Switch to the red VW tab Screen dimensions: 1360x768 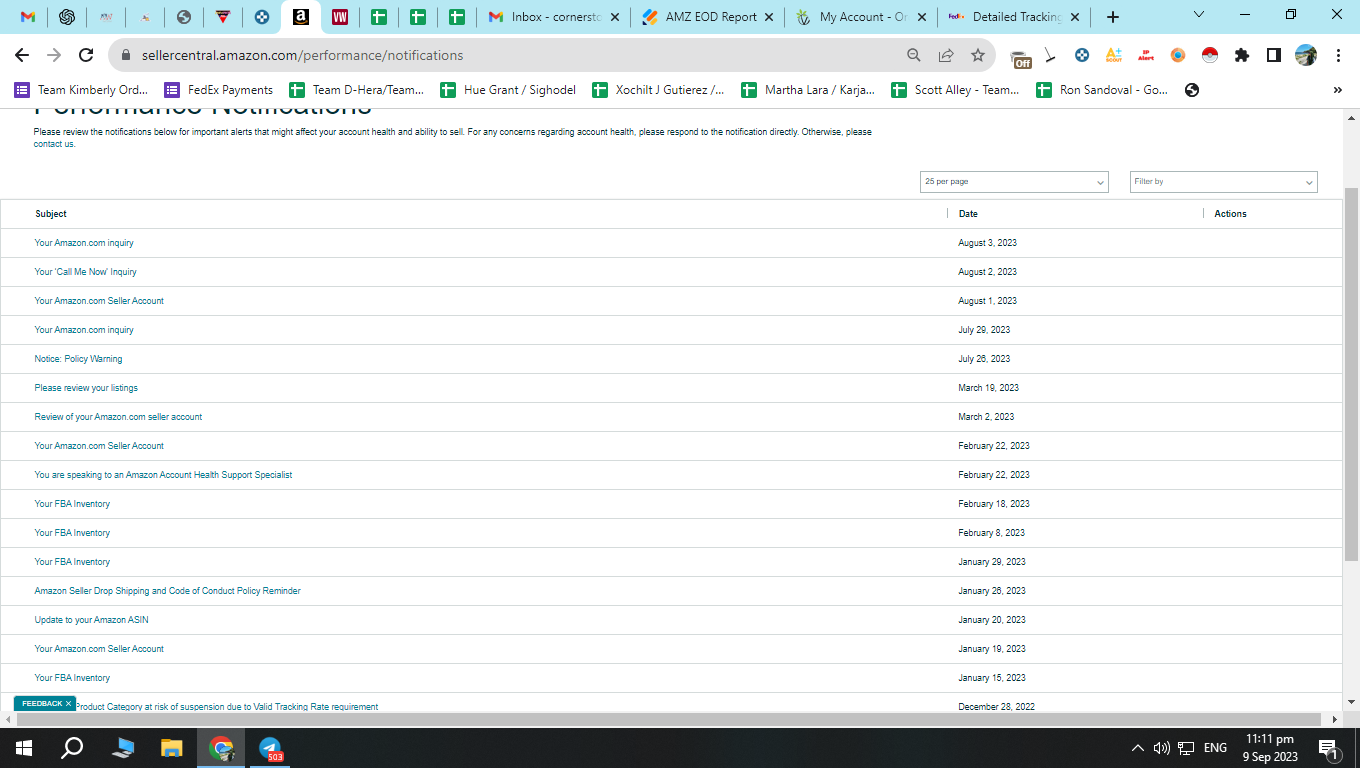tap(339, 17)
